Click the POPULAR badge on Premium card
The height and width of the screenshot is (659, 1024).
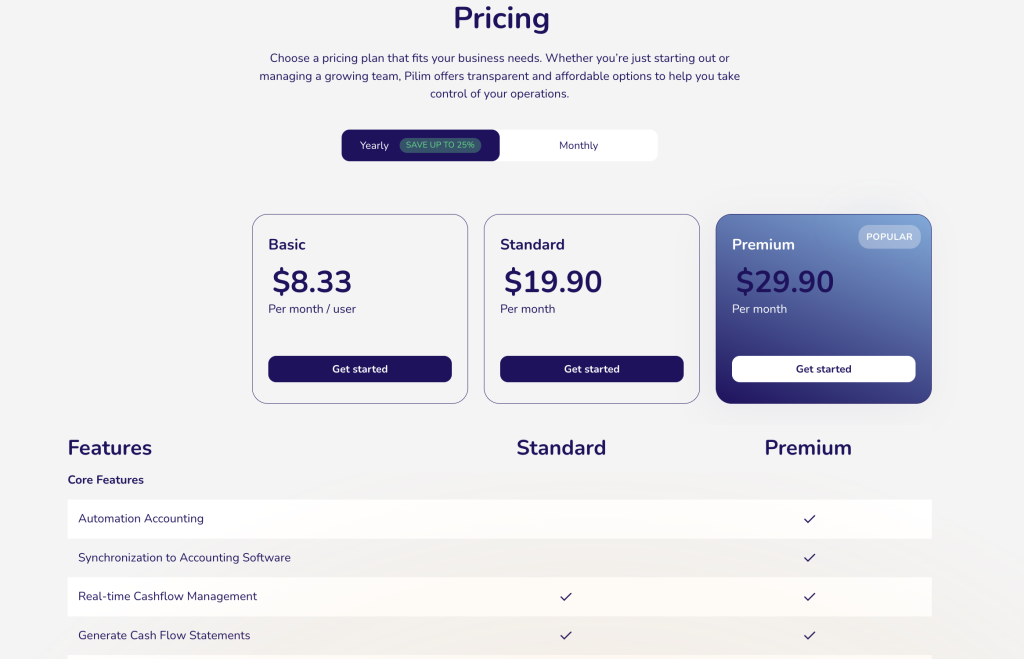[889, 237]
